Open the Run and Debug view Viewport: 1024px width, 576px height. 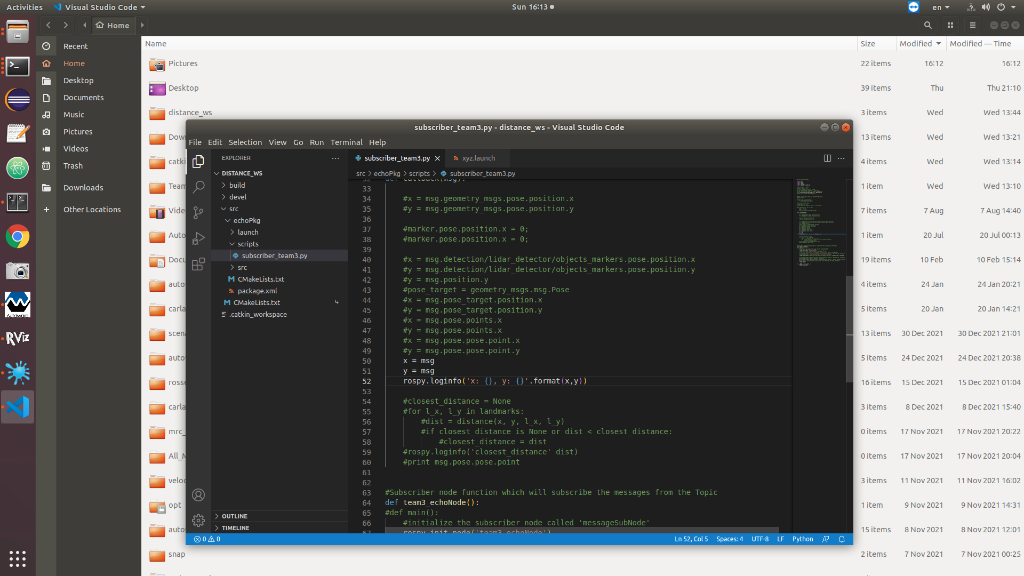click(199, 238)
